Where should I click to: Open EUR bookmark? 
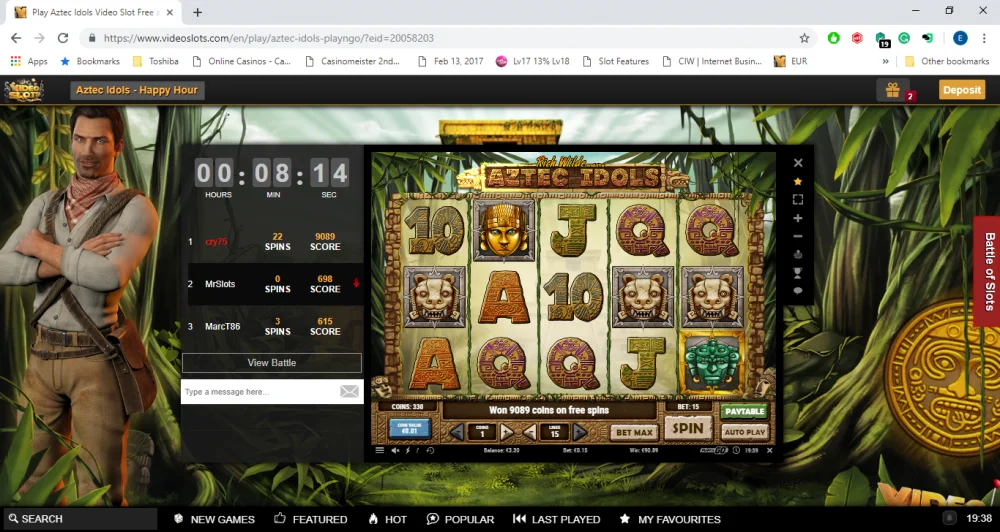[x=791, y=61]
